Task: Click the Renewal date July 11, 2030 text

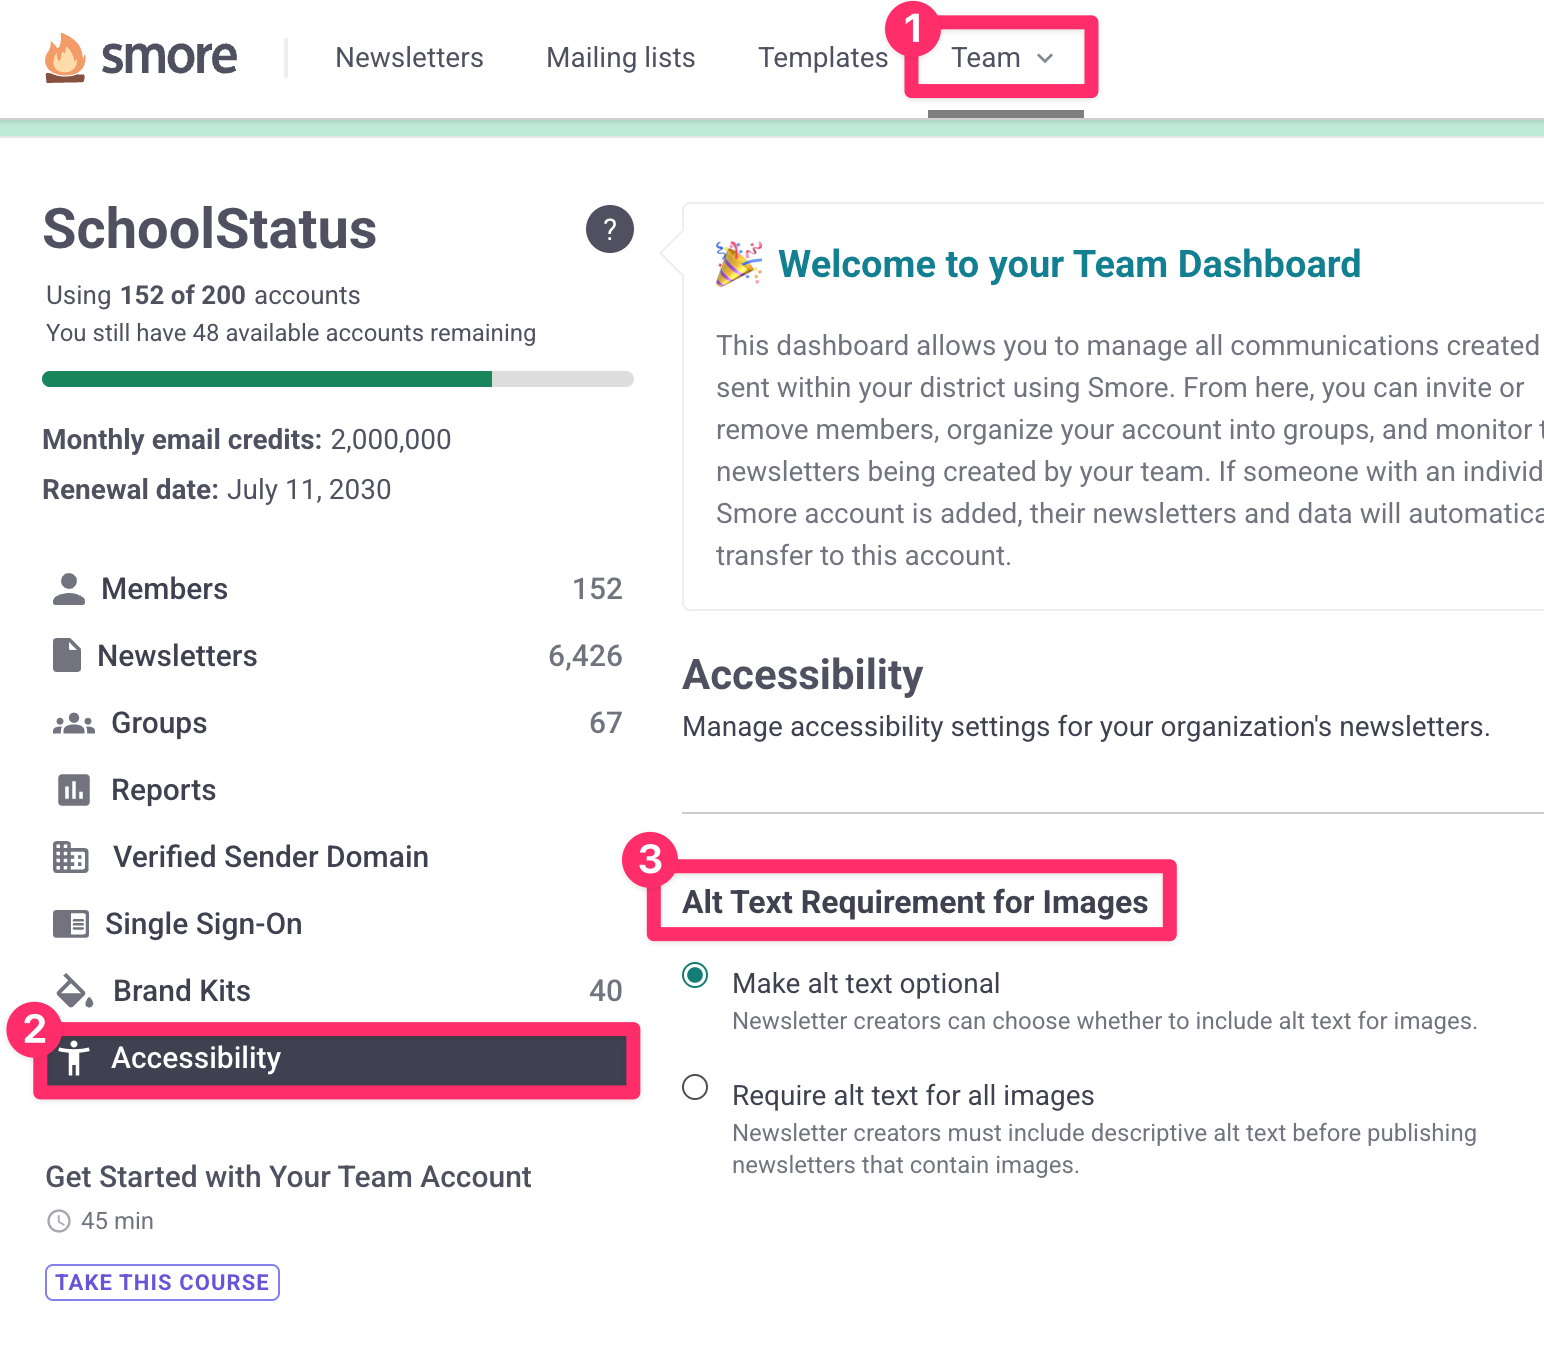Action: tap(217, 490)
